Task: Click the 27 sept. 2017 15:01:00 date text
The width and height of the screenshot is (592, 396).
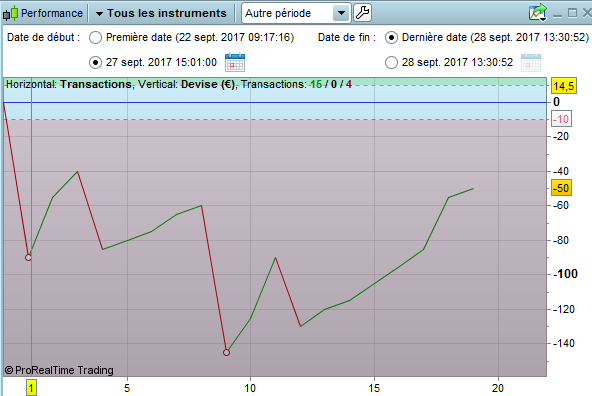Action: pyautogui.click(x=161, y=62)
